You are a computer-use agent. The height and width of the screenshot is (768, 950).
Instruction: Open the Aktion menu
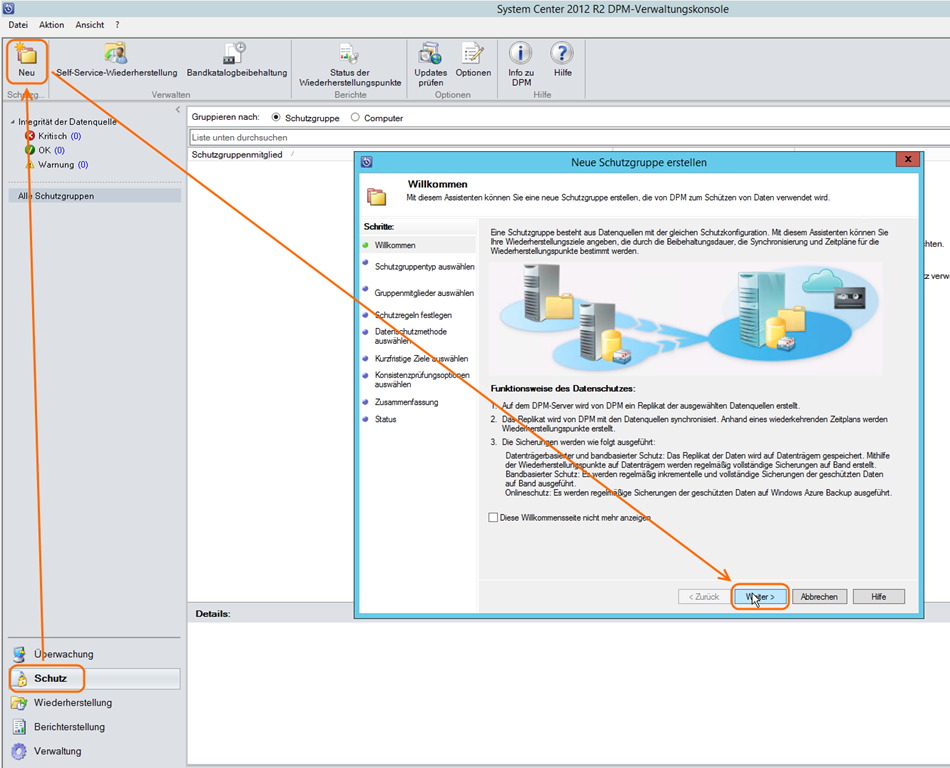pyautogui.click(x=51, y=24)
